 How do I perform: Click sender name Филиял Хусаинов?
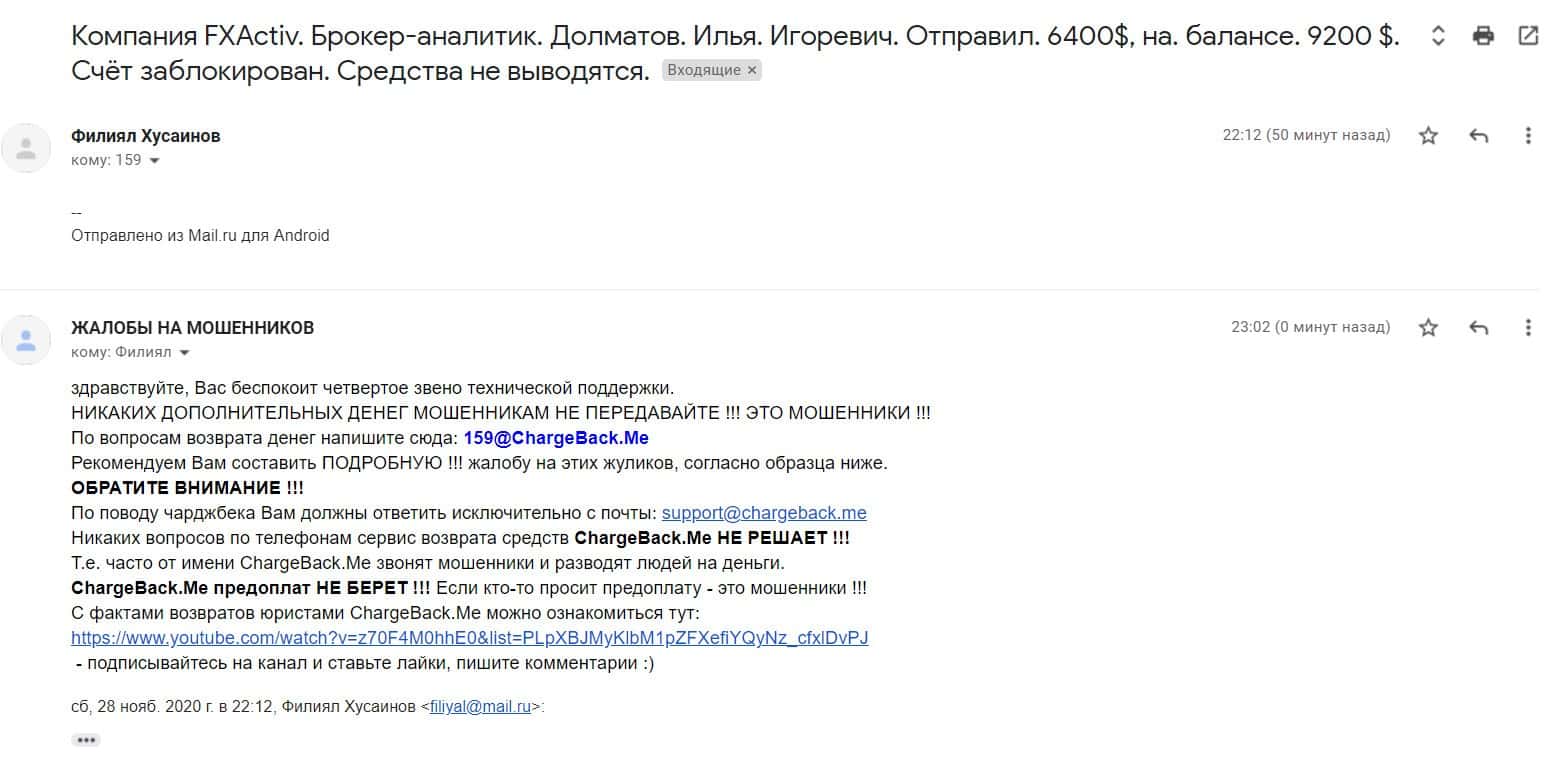point(146,136)
